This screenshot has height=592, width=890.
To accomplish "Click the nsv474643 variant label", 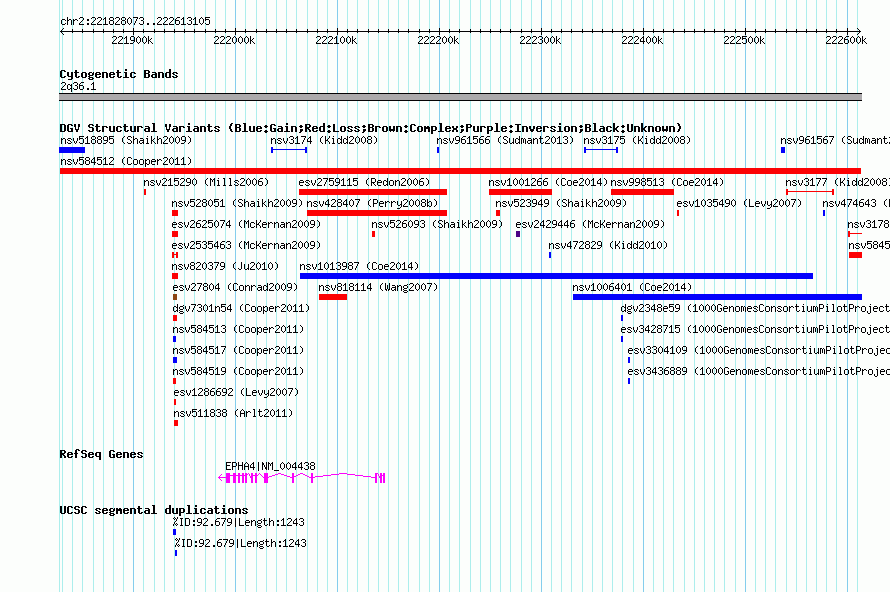I will [x=856, y=203].
